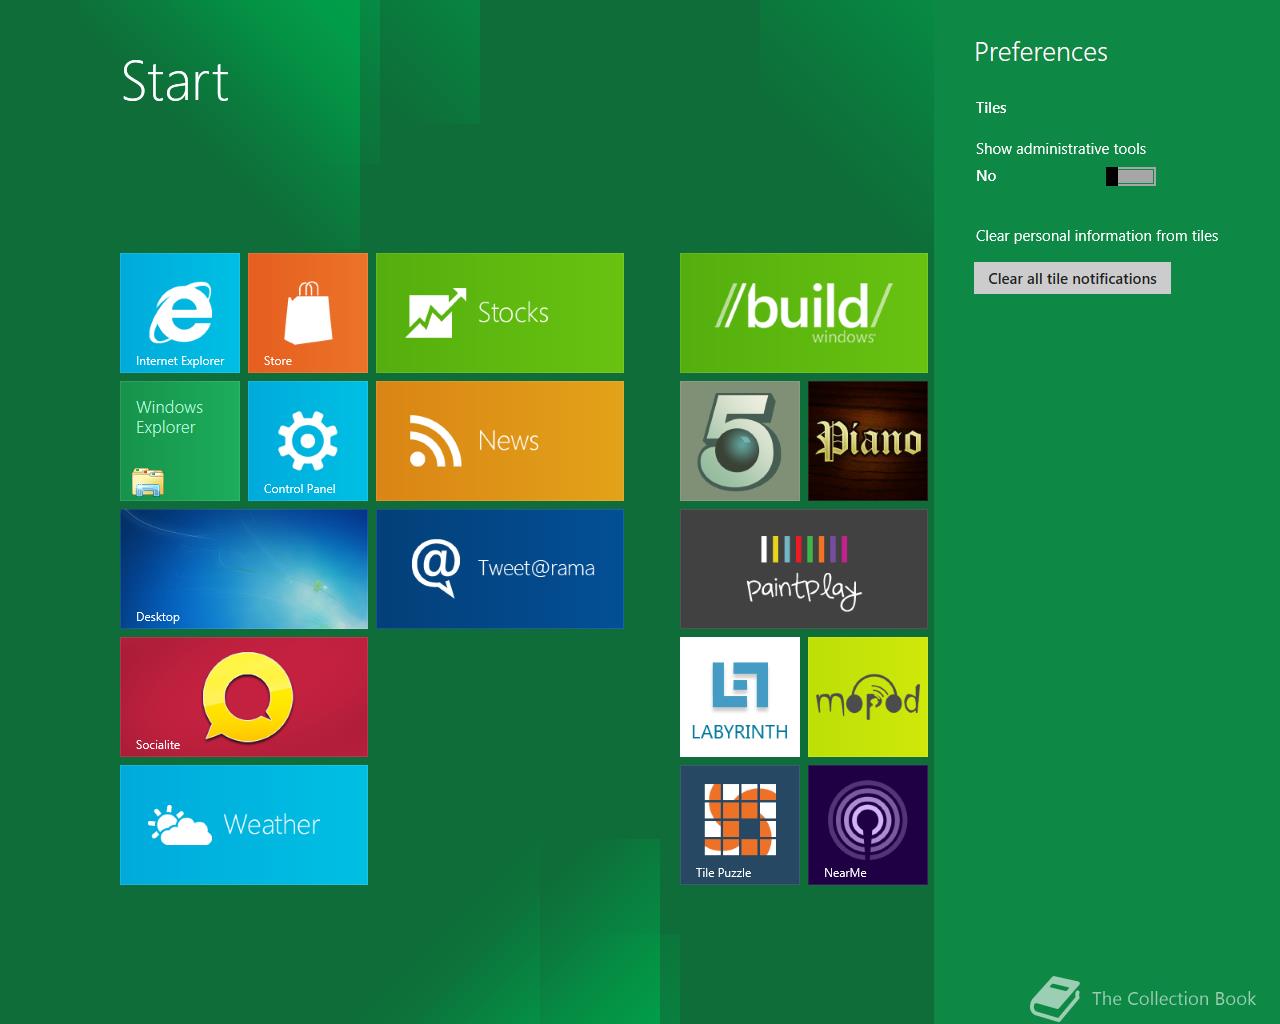Click the Start heading text

[x=175, y=82]
